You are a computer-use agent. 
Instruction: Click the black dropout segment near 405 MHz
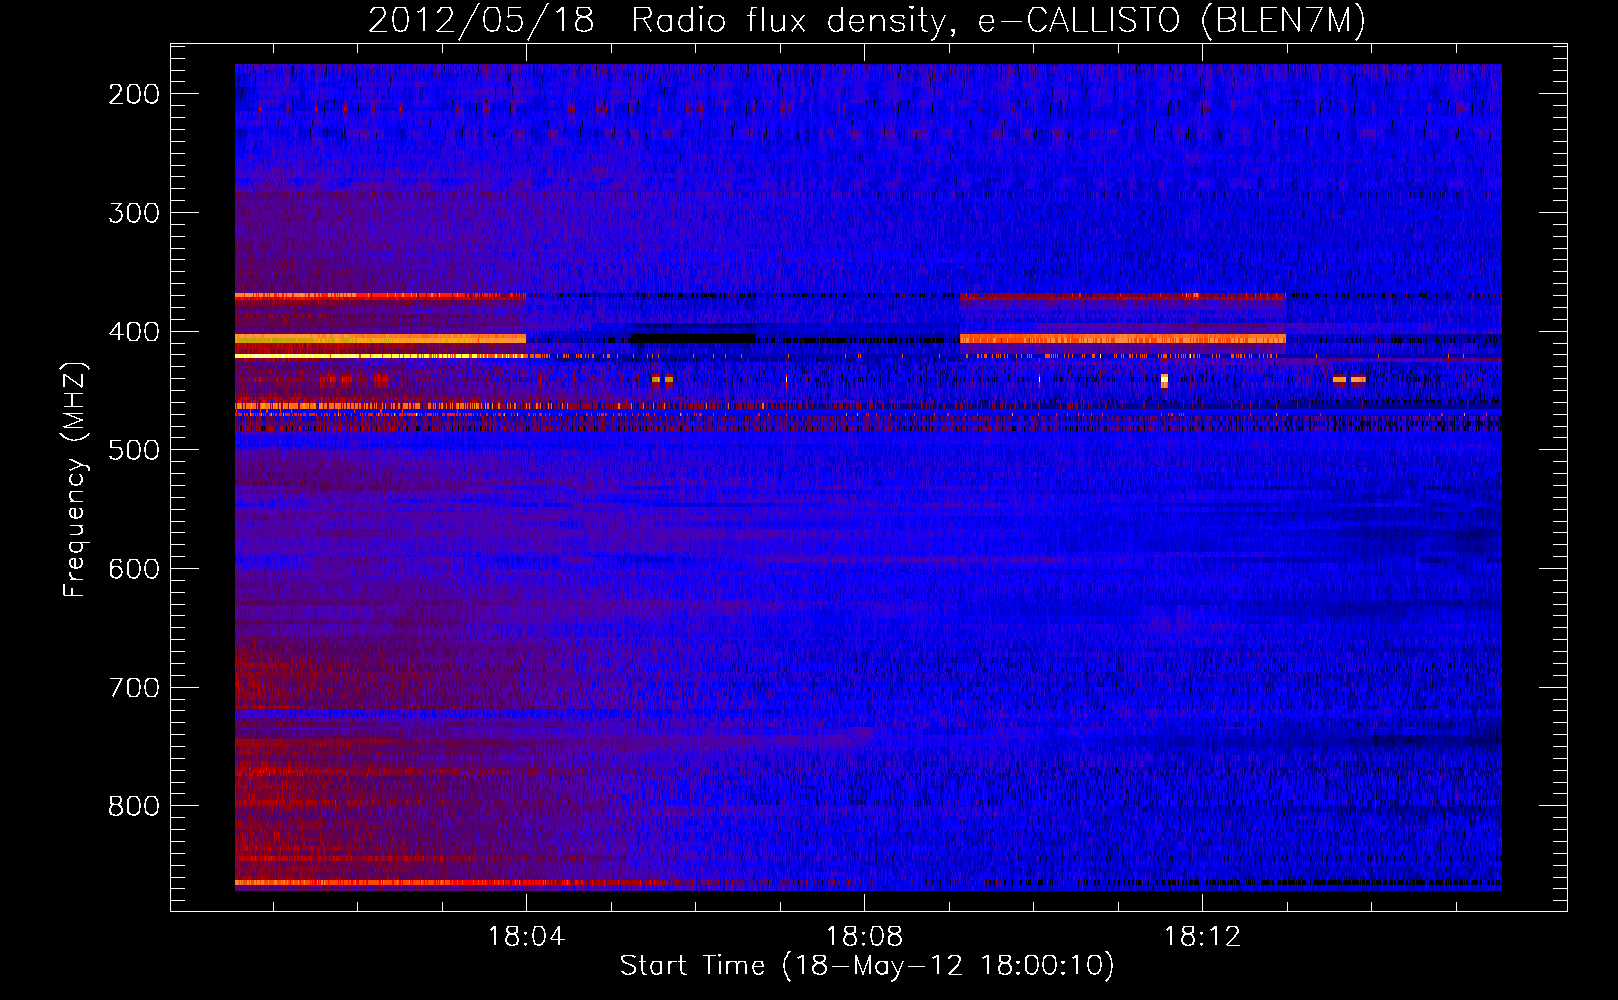point(693,338)
